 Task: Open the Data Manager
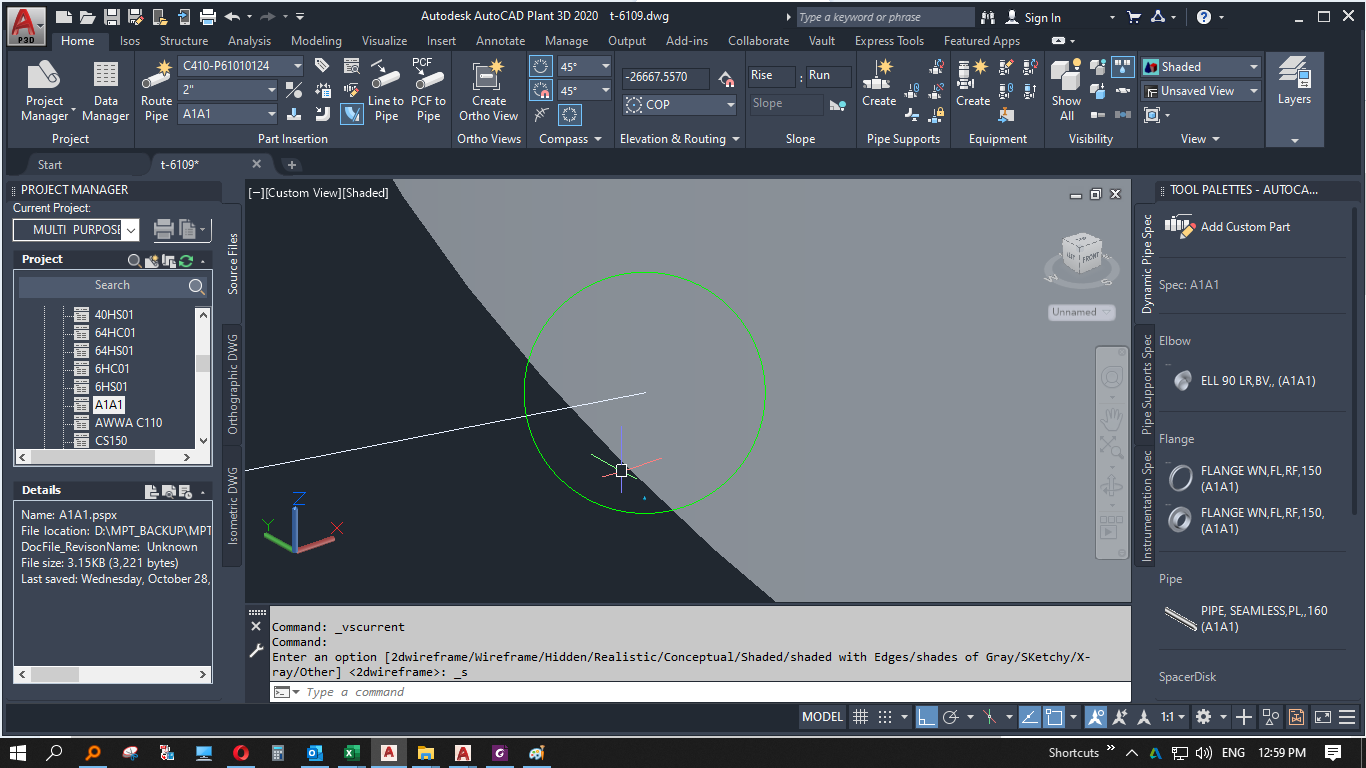pyautogui.click(x=106, y=88)
